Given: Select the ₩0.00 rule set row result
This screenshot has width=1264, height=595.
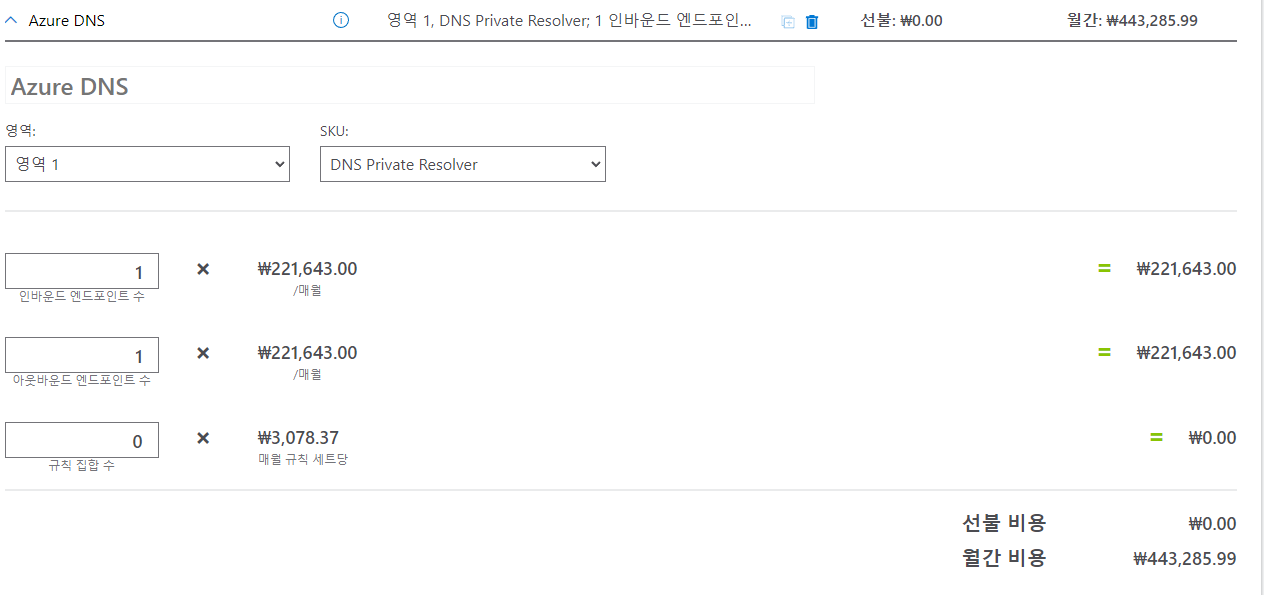Looking at the screenshot, I should click(1212, 437).
